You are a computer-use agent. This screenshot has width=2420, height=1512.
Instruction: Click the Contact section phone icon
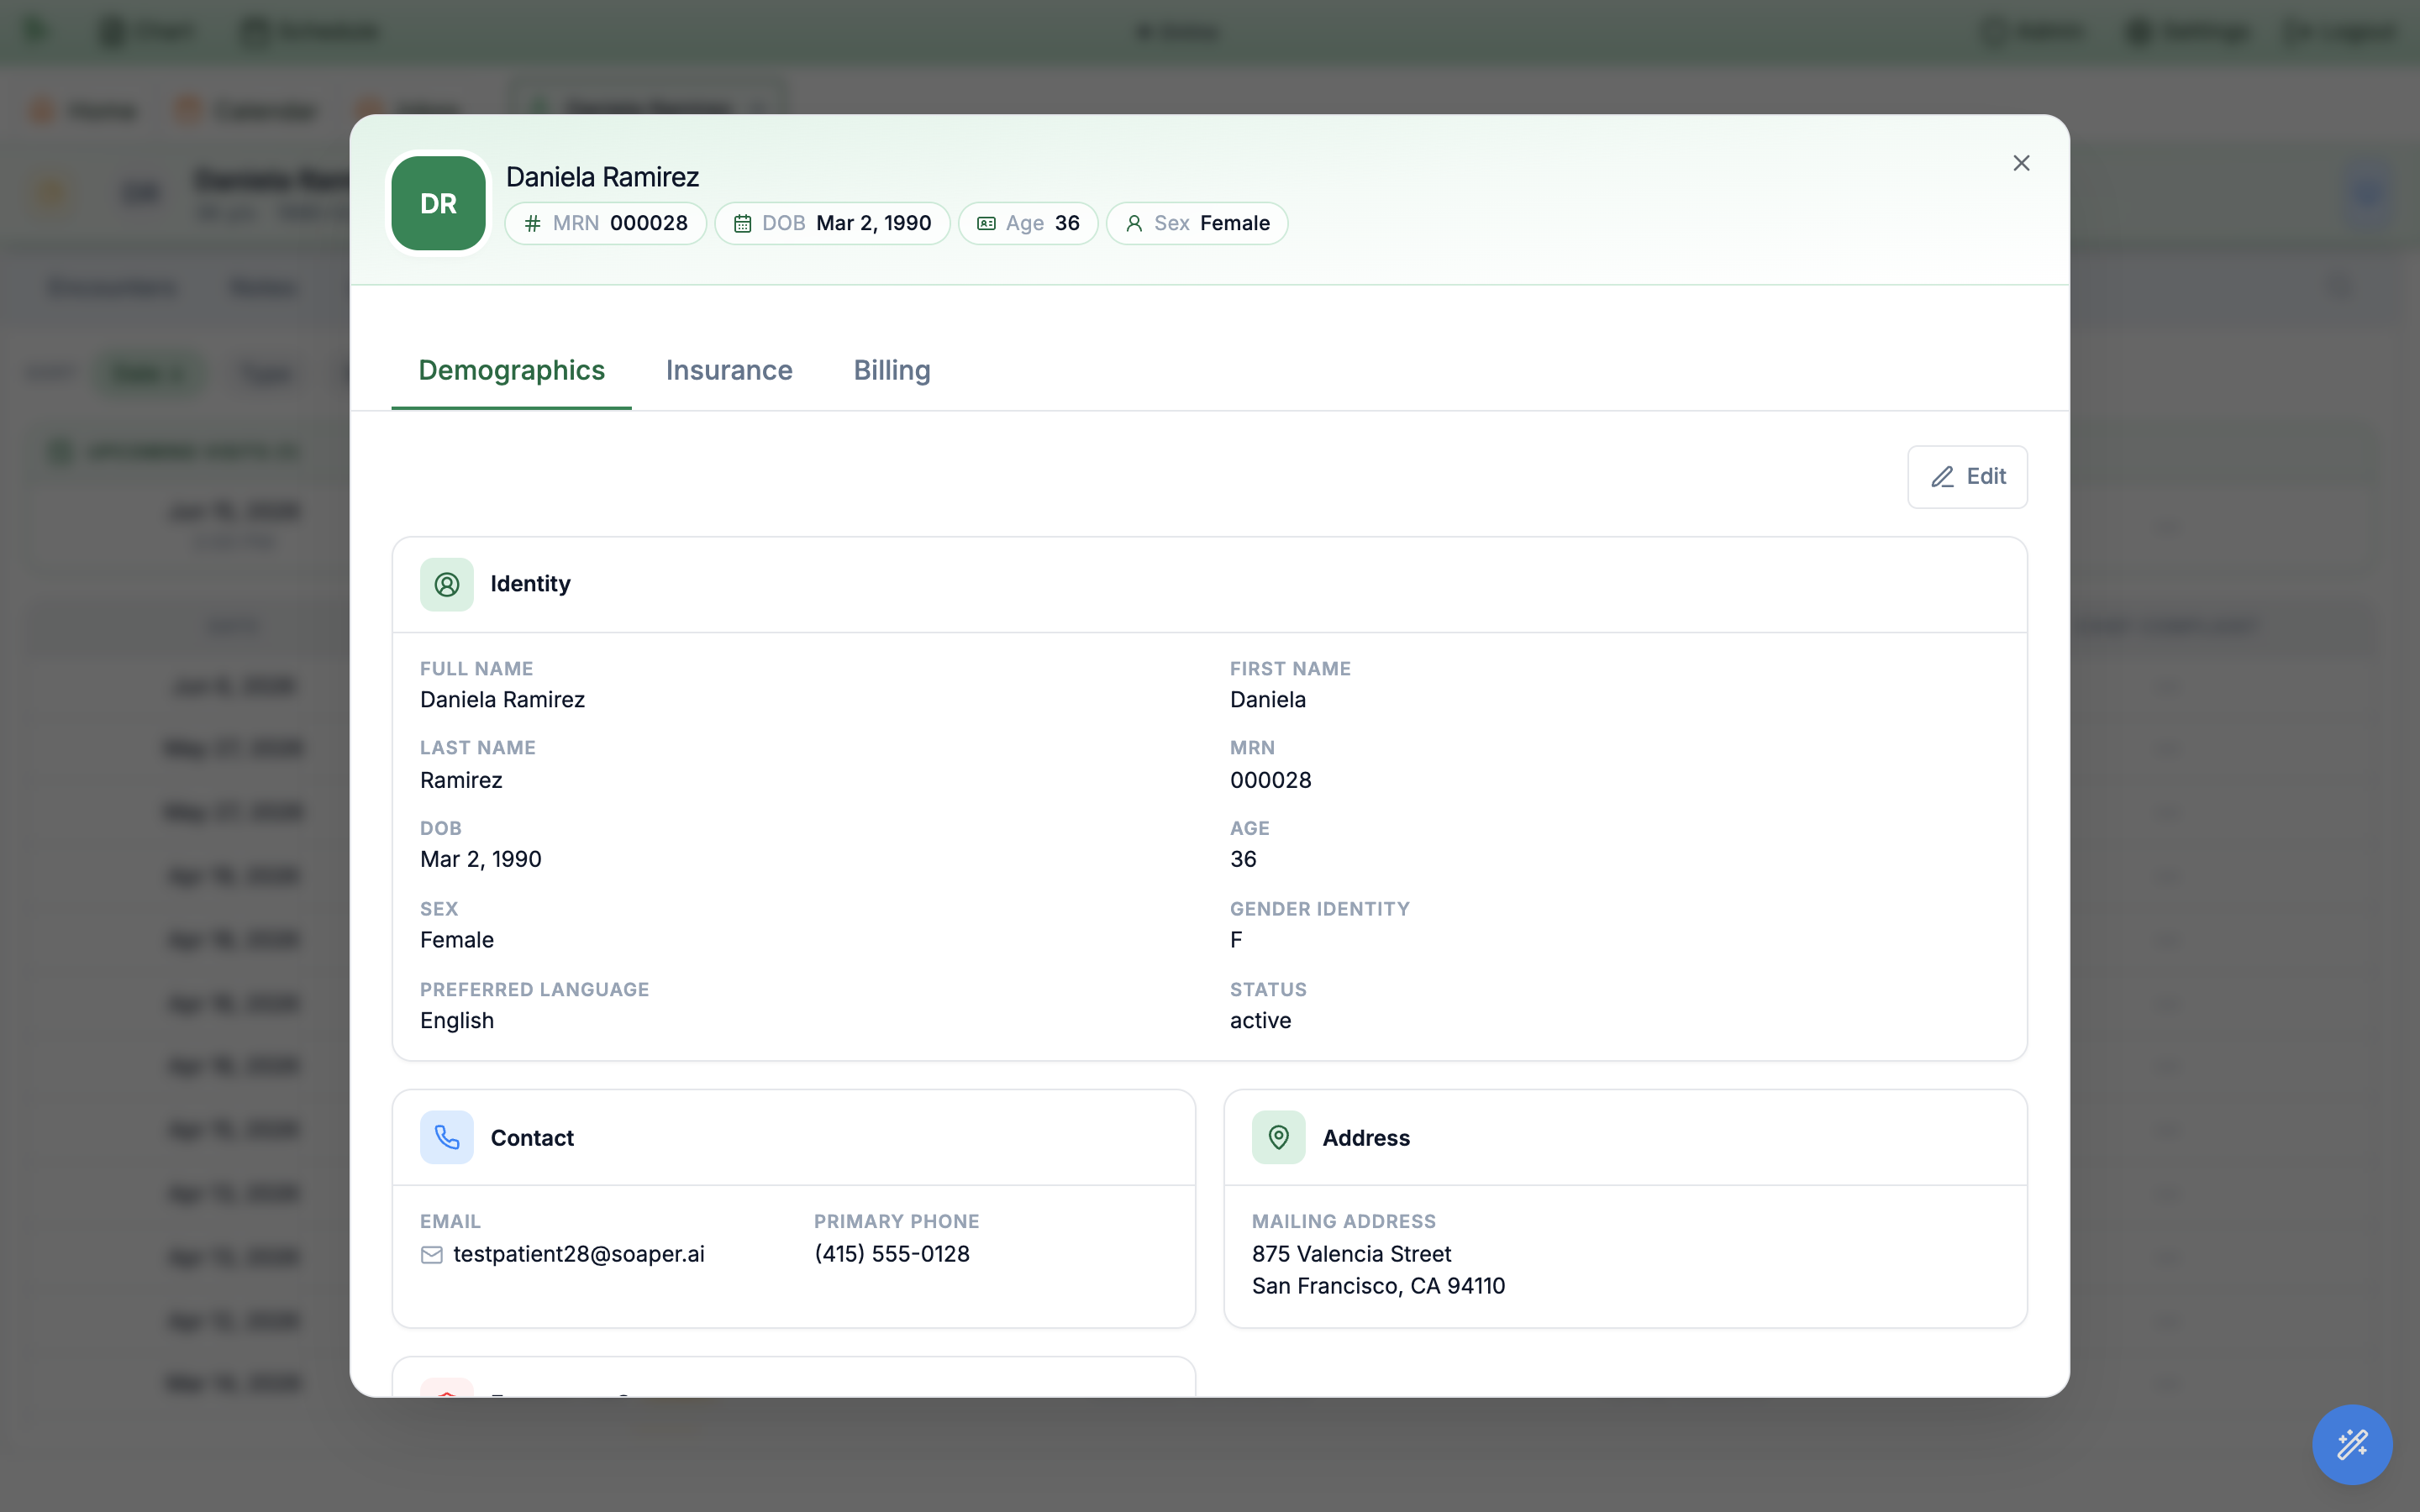pos(447,1137)
